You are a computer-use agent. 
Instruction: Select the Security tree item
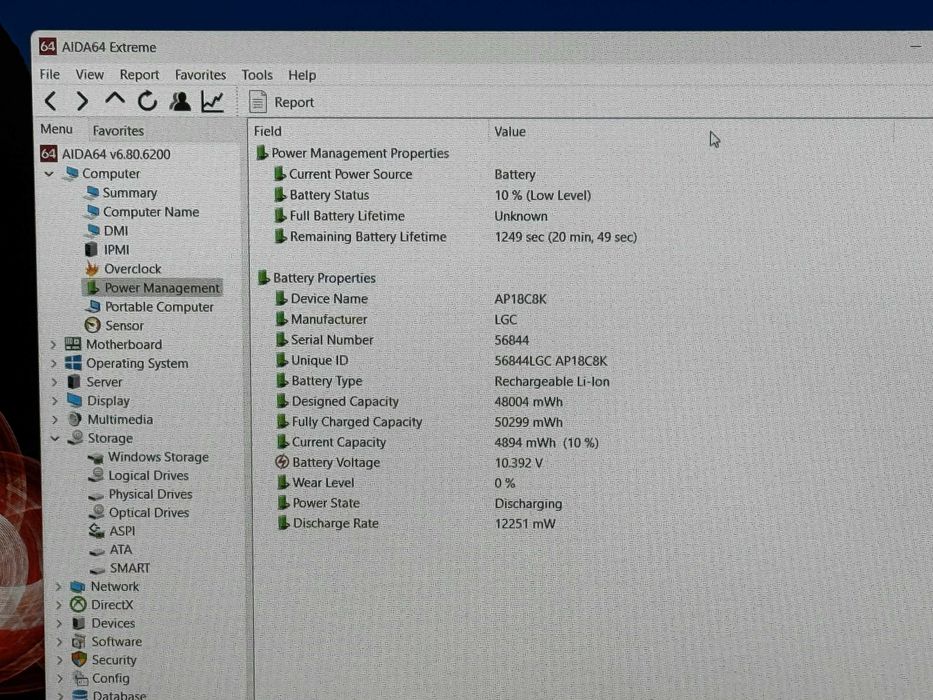(104, 660)
